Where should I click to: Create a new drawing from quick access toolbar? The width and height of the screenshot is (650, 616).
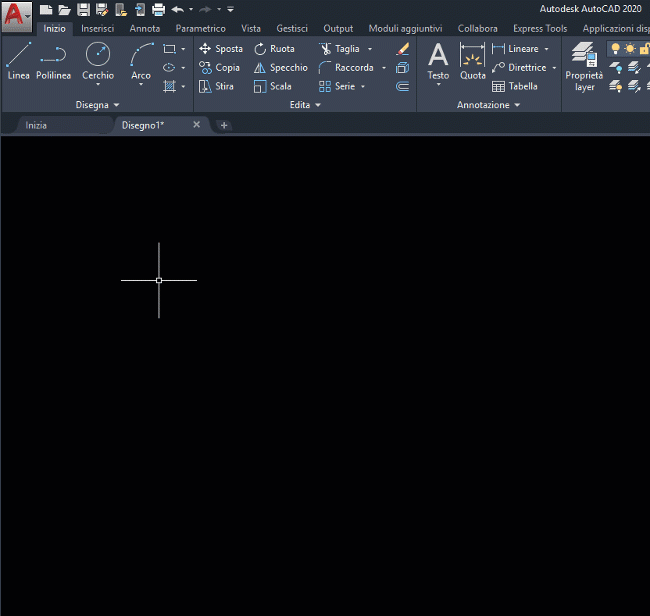(x=46, y=9)
